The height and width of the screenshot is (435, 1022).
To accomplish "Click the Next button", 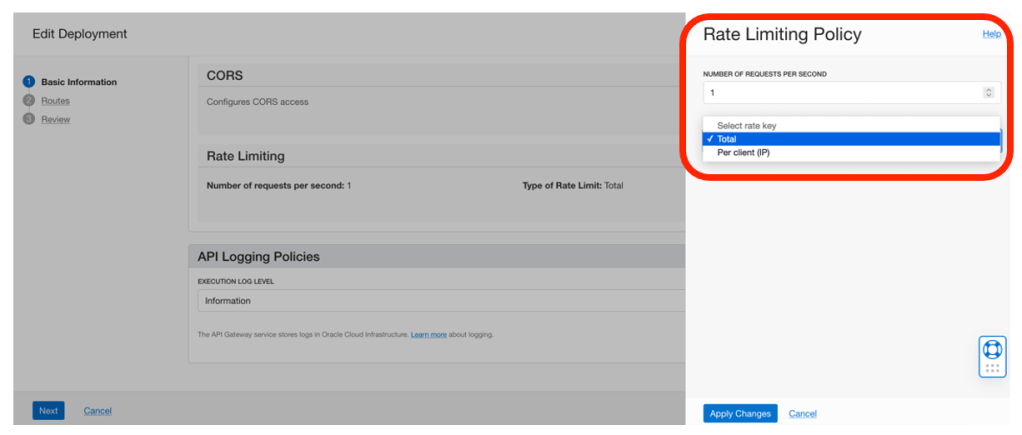I will [48, 411].
